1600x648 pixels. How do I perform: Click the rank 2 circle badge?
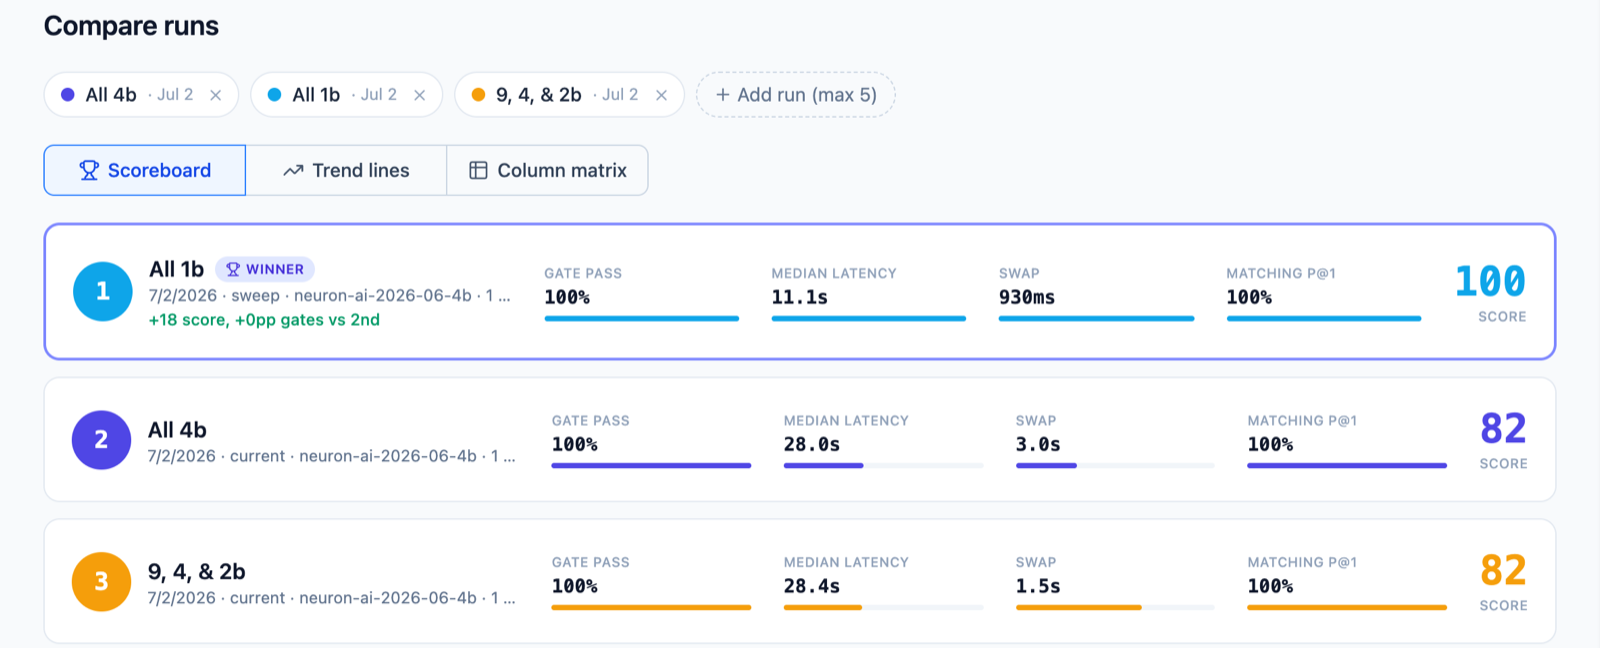click(x=101, y=439)
